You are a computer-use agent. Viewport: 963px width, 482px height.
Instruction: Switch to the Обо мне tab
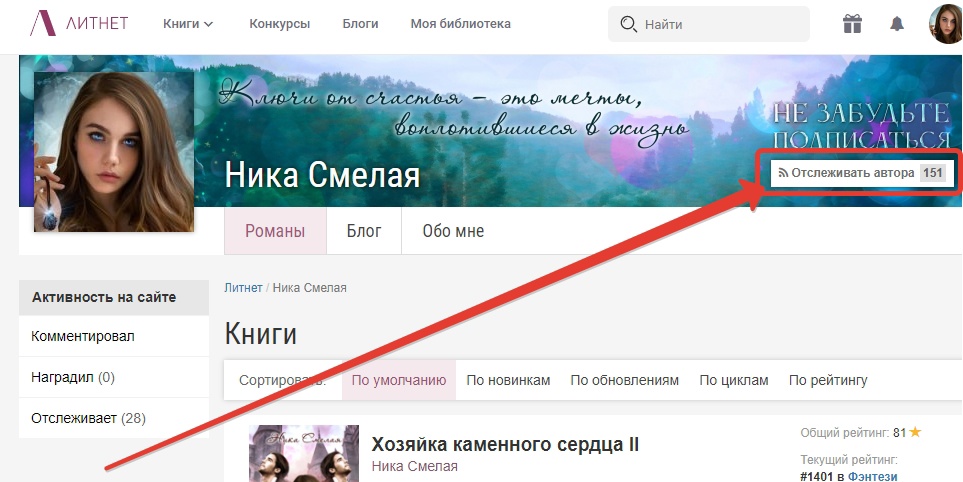coord(453,231)
